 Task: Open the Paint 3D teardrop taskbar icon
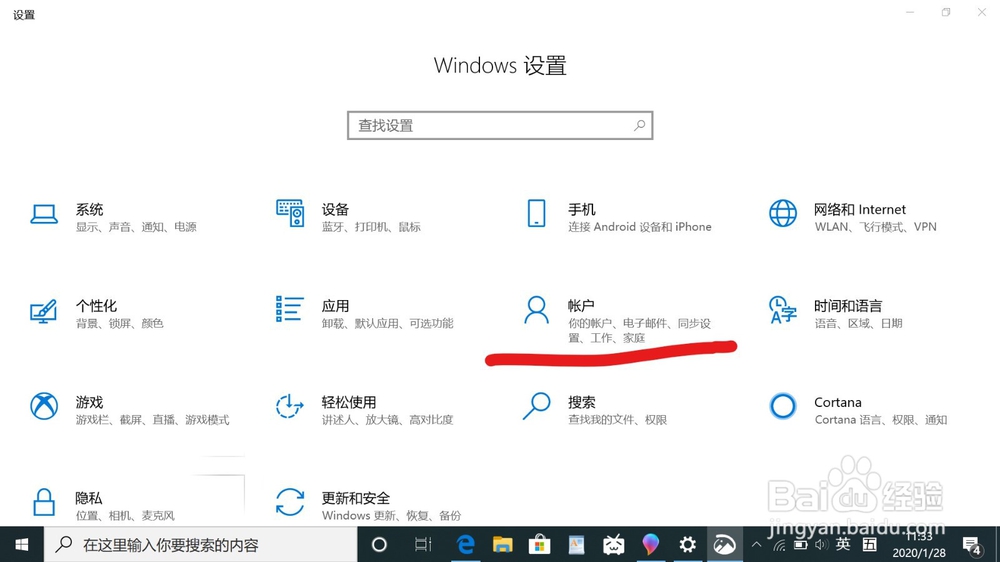[x=651, y=545]
